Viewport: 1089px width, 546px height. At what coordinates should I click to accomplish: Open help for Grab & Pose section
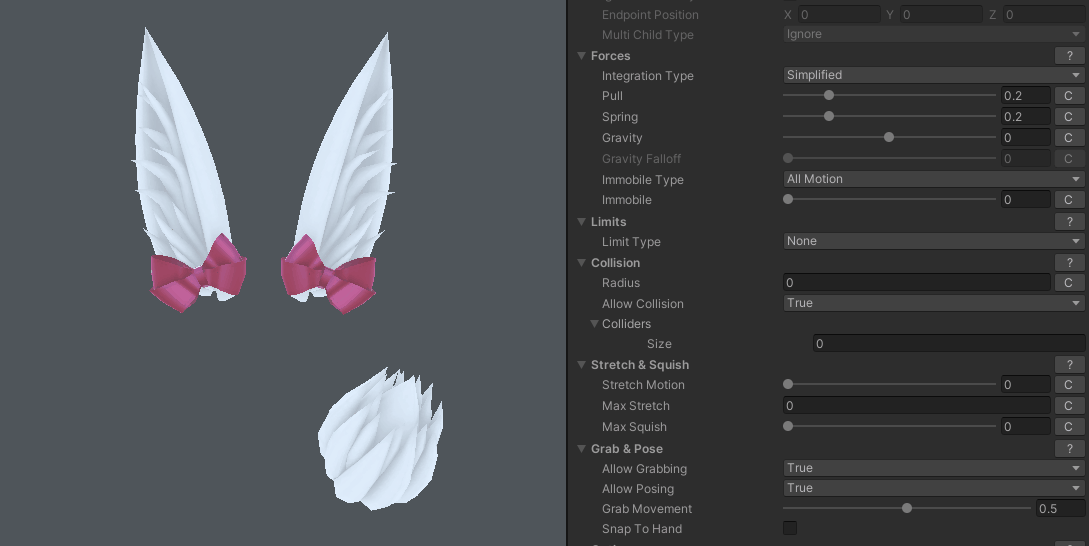tap(1070, 449)
